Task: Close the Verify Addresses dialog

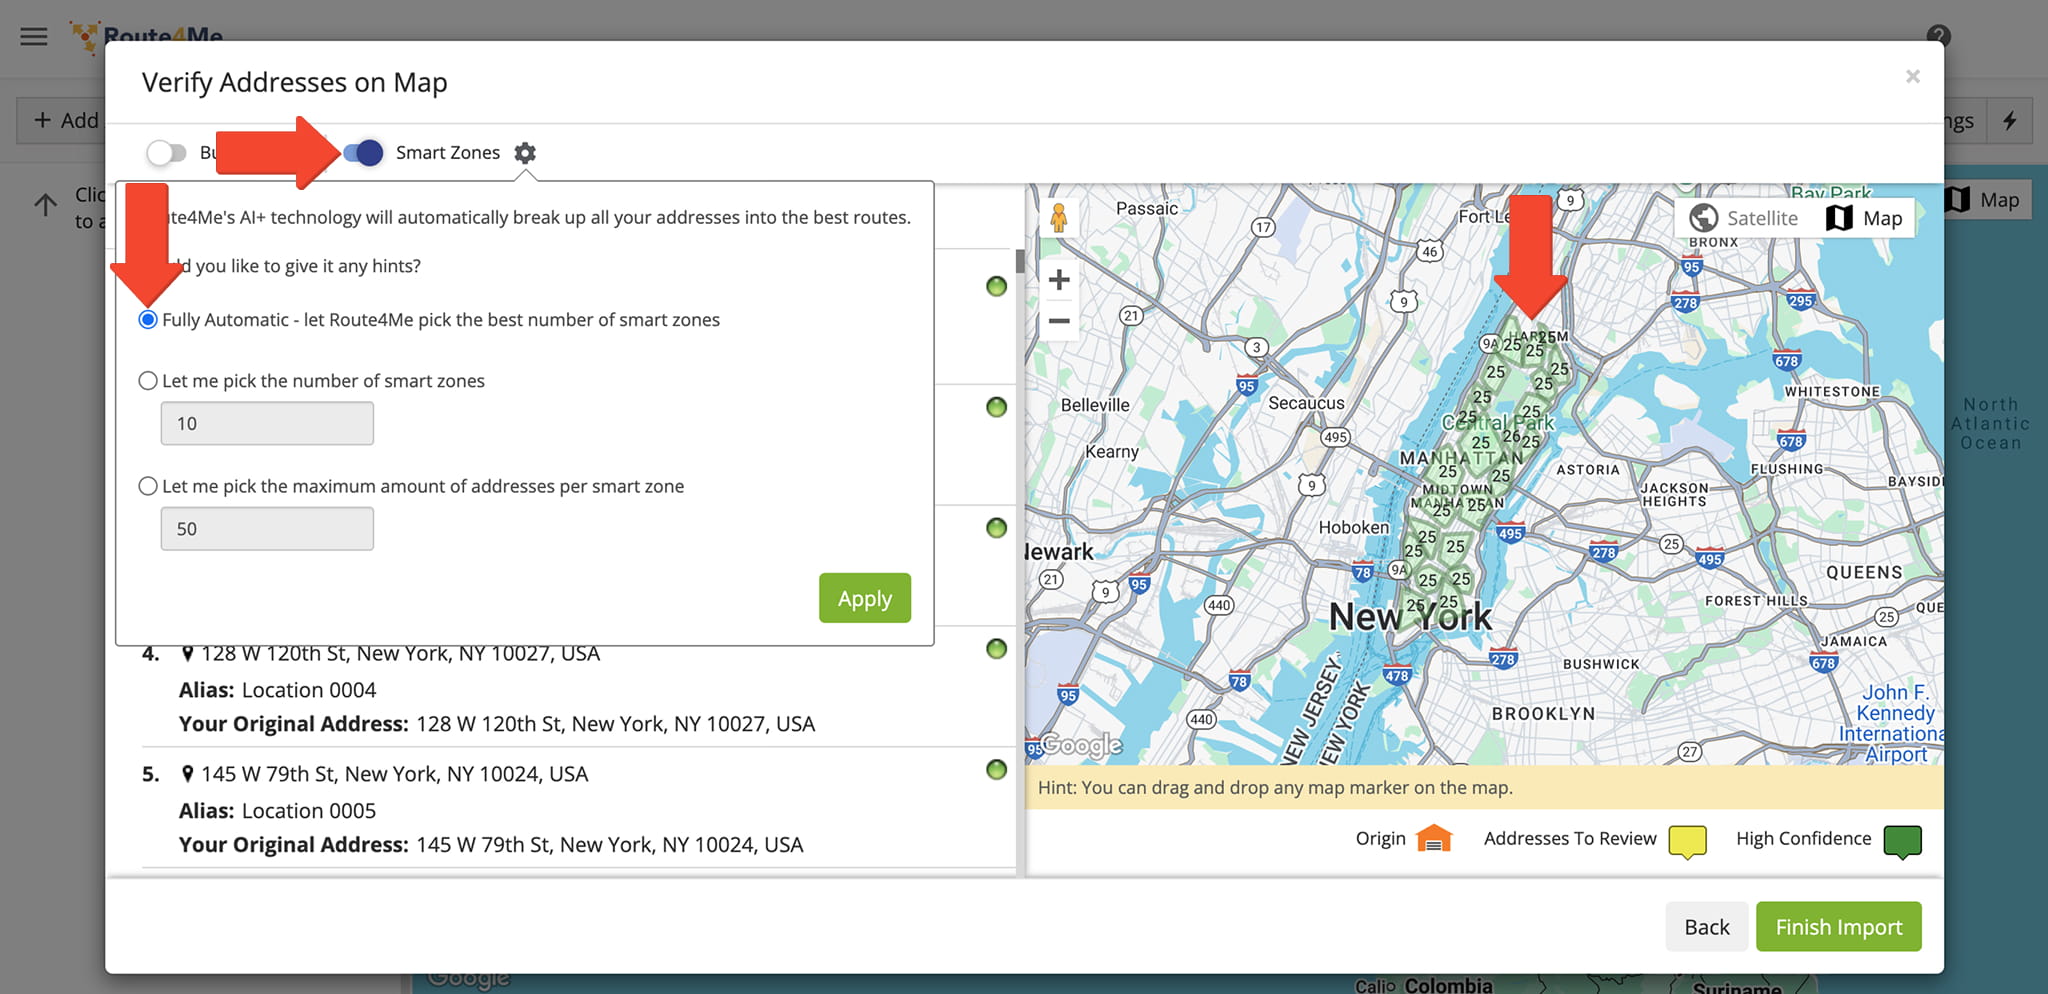Action: coord(1912,77)
